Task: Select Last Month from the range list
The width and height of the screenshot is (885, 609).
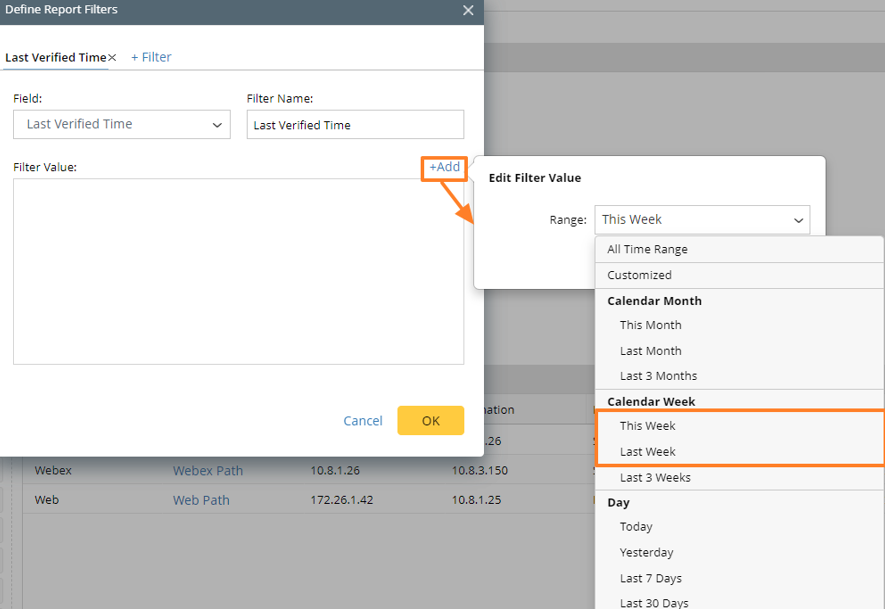Action: point(739,351)
